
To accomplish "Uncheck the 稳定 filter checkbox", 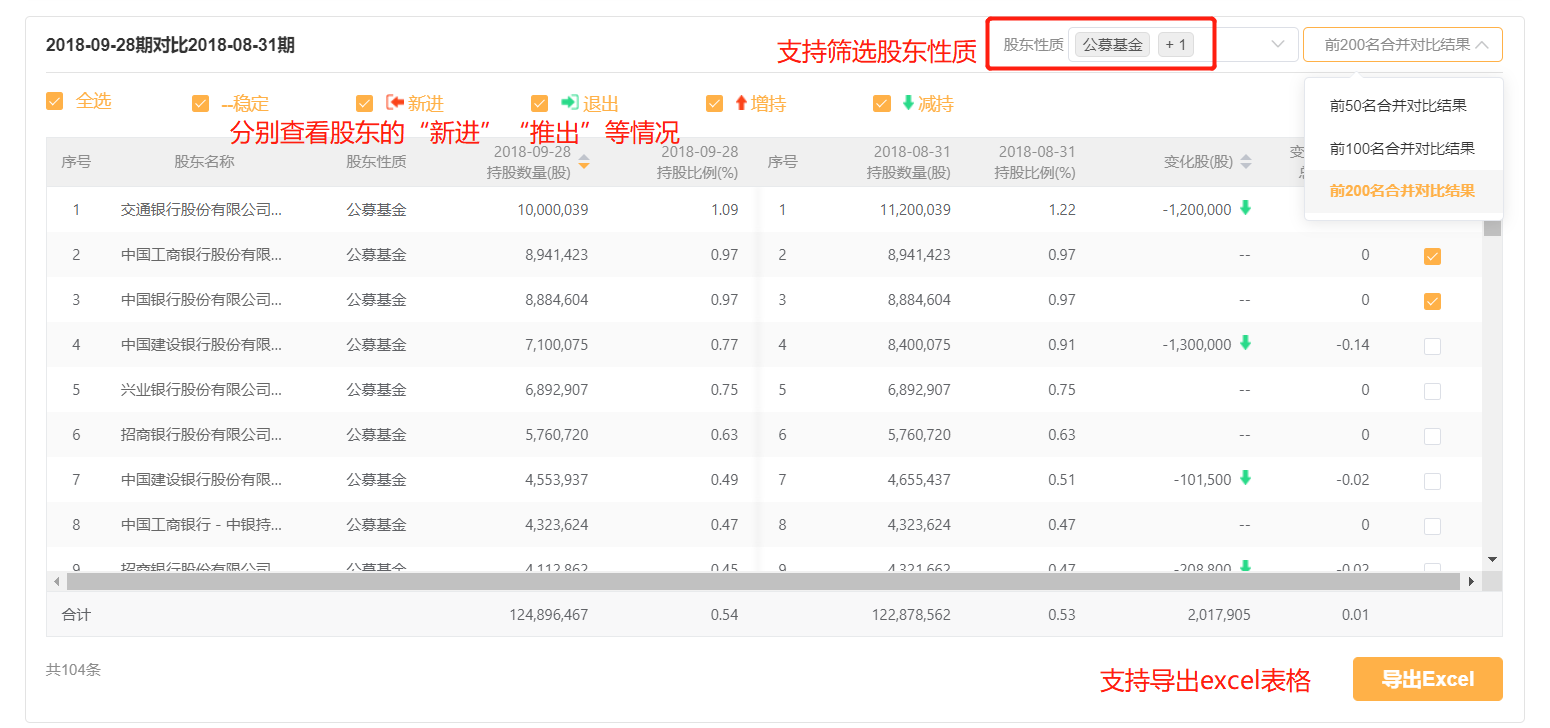I will click(201, 103).
